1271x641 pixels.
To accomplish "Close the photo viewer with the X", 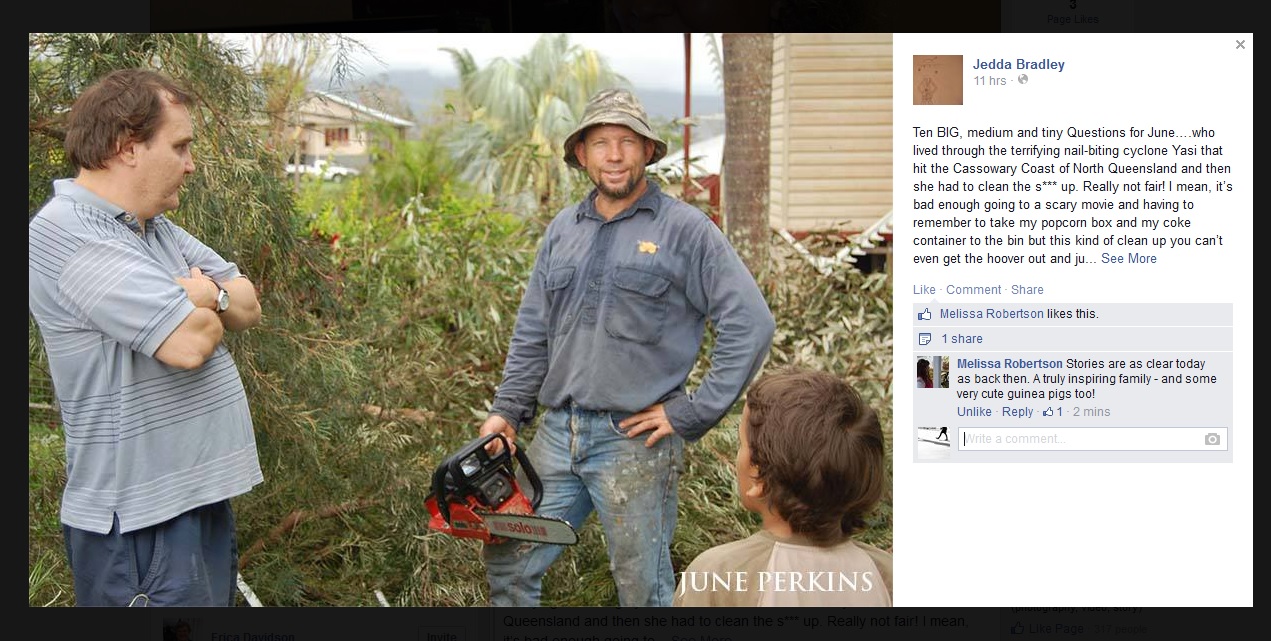I will 1240,45.
